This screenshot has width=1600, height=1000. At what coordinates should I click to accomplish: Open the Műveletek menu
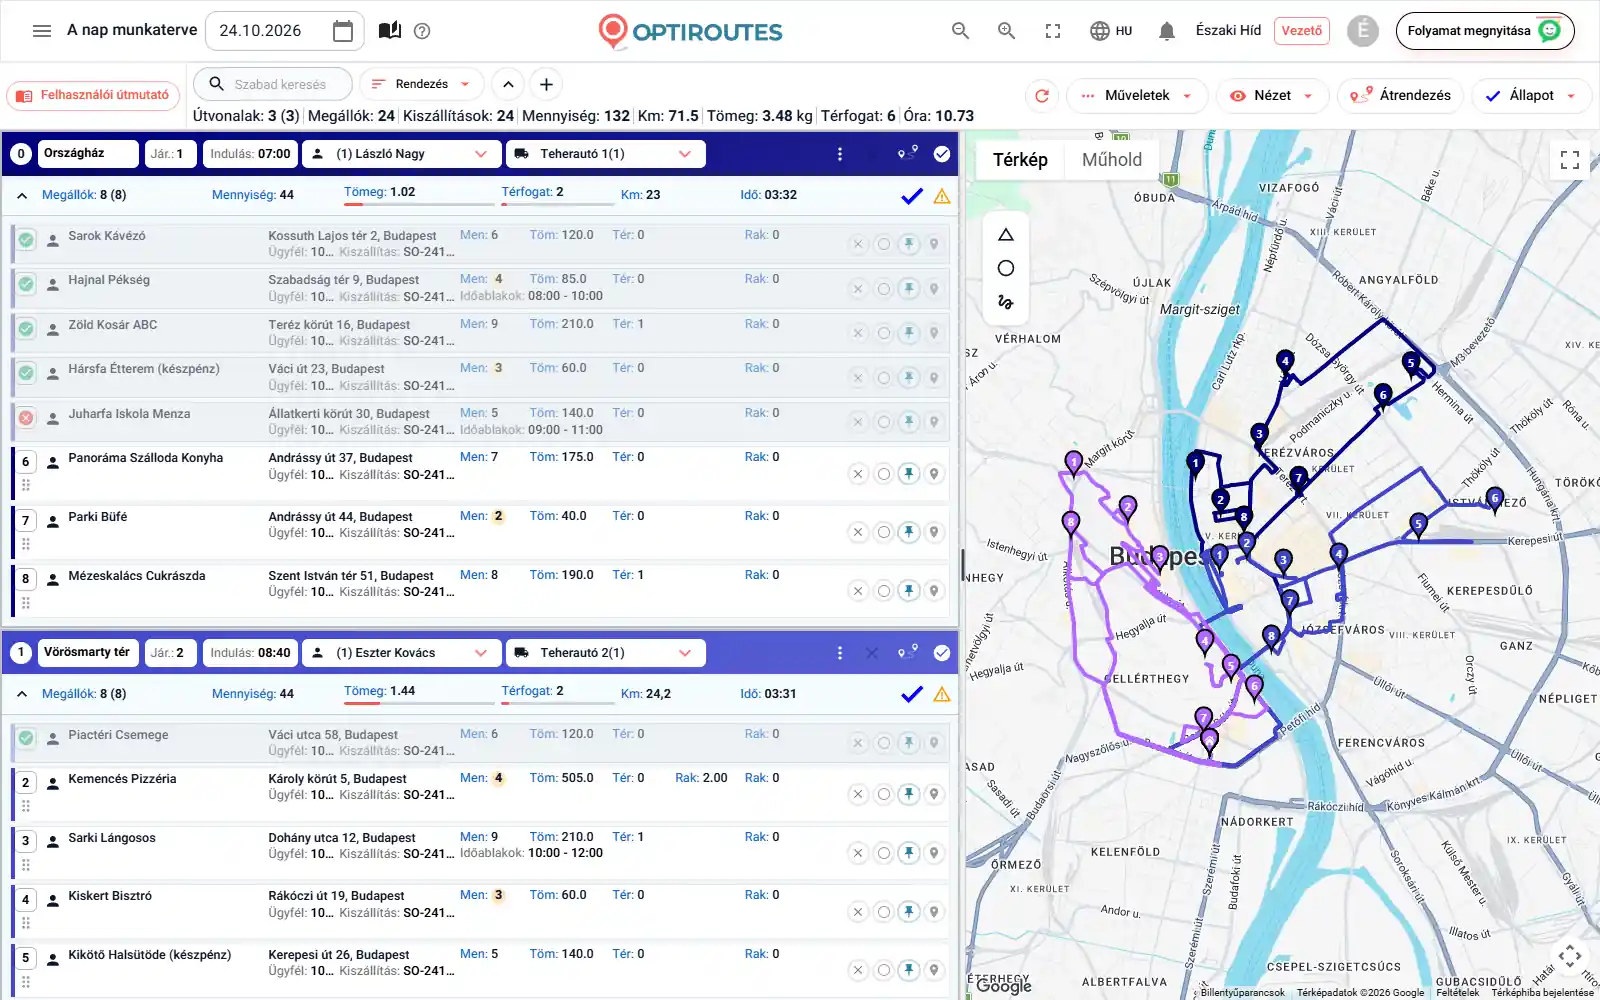point(1137,96)
